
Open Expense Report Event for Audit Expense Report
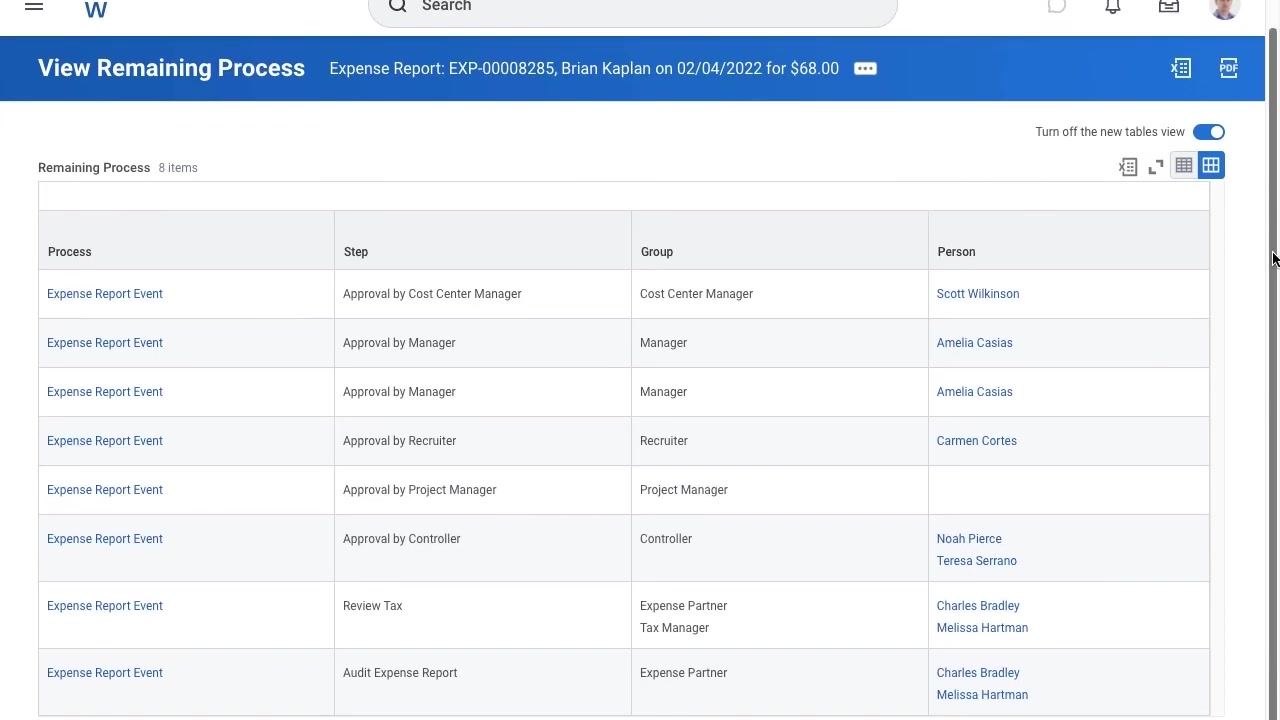[x=105, y=673]
